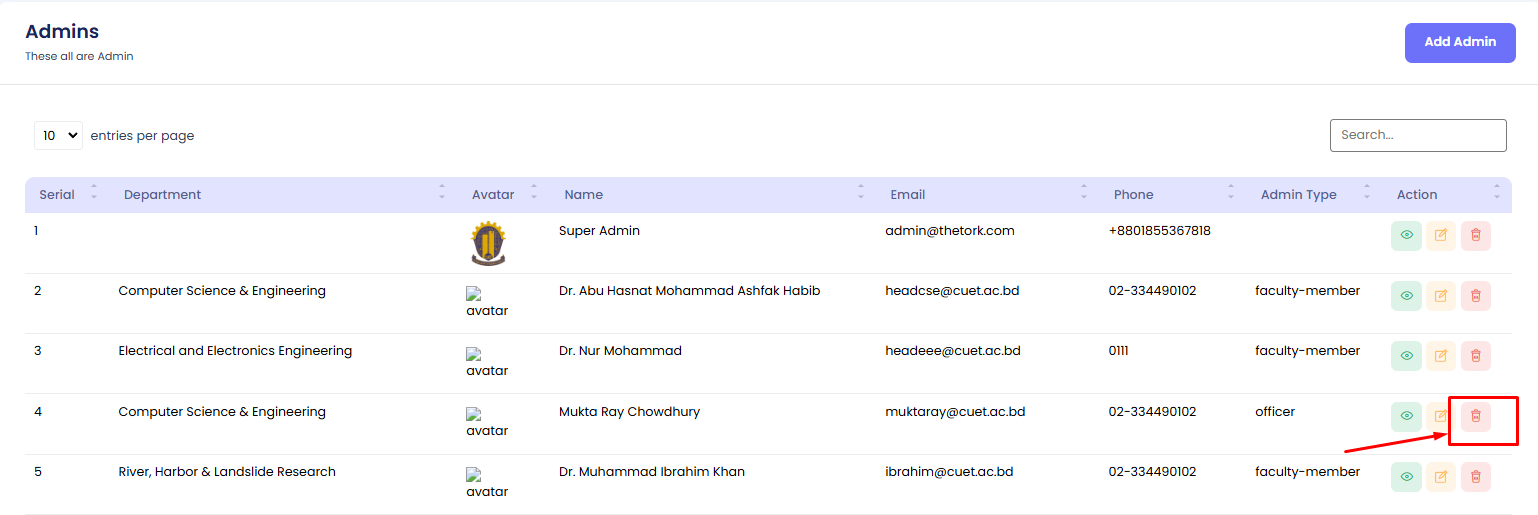Image resolution: width=1538 pixels, height=515 pixels.
Task: View Super Admin details via eye icon
Action: click(x=1406, y=236)
